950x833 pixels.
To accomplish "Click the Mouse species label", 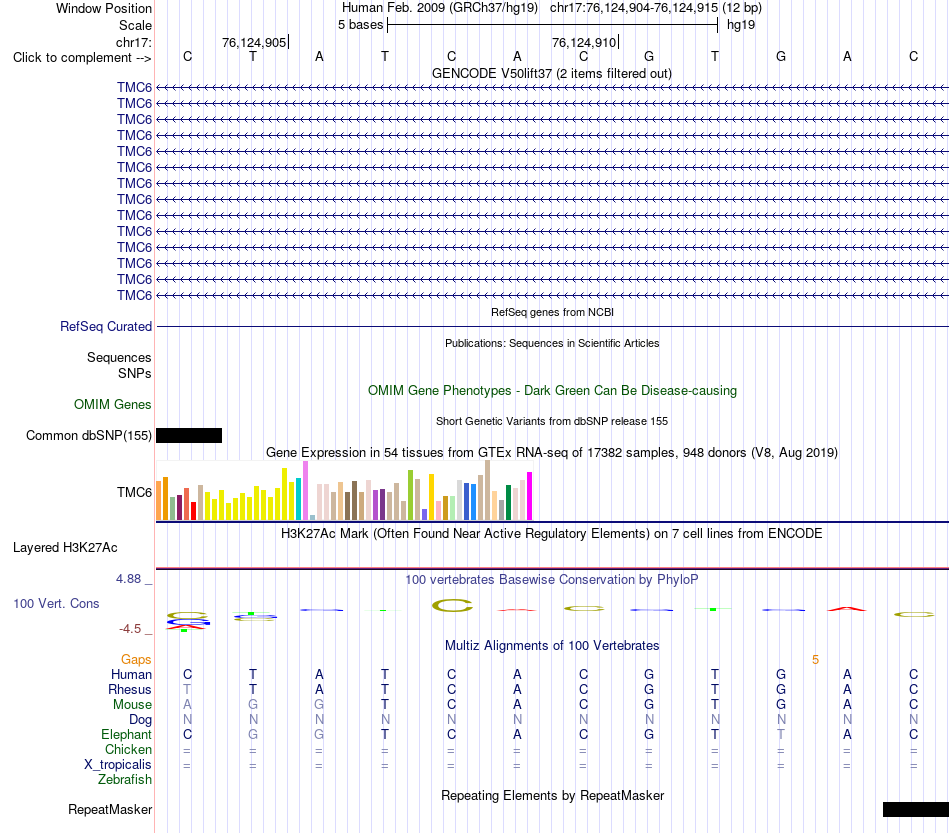I will (x=132, y=705).
